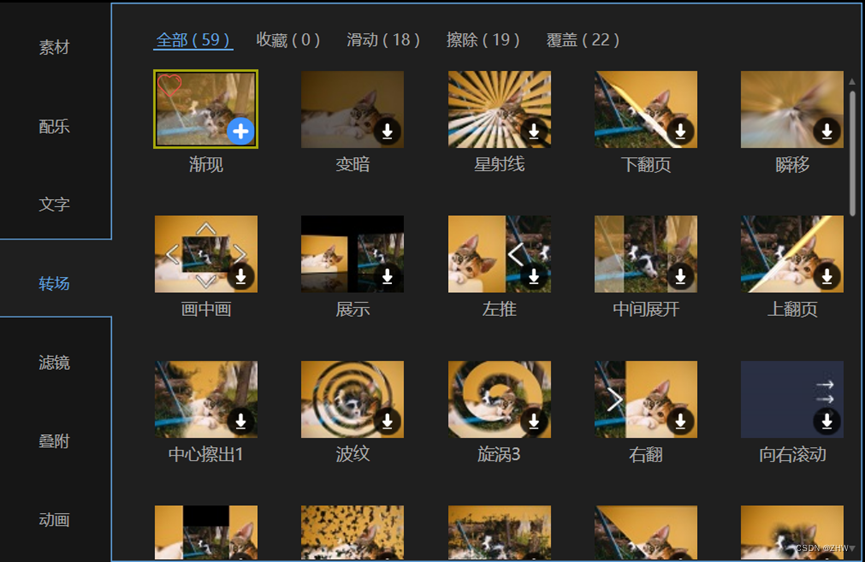Download the 左推 transition
865x562 pixels.
[x=534, y=276]
